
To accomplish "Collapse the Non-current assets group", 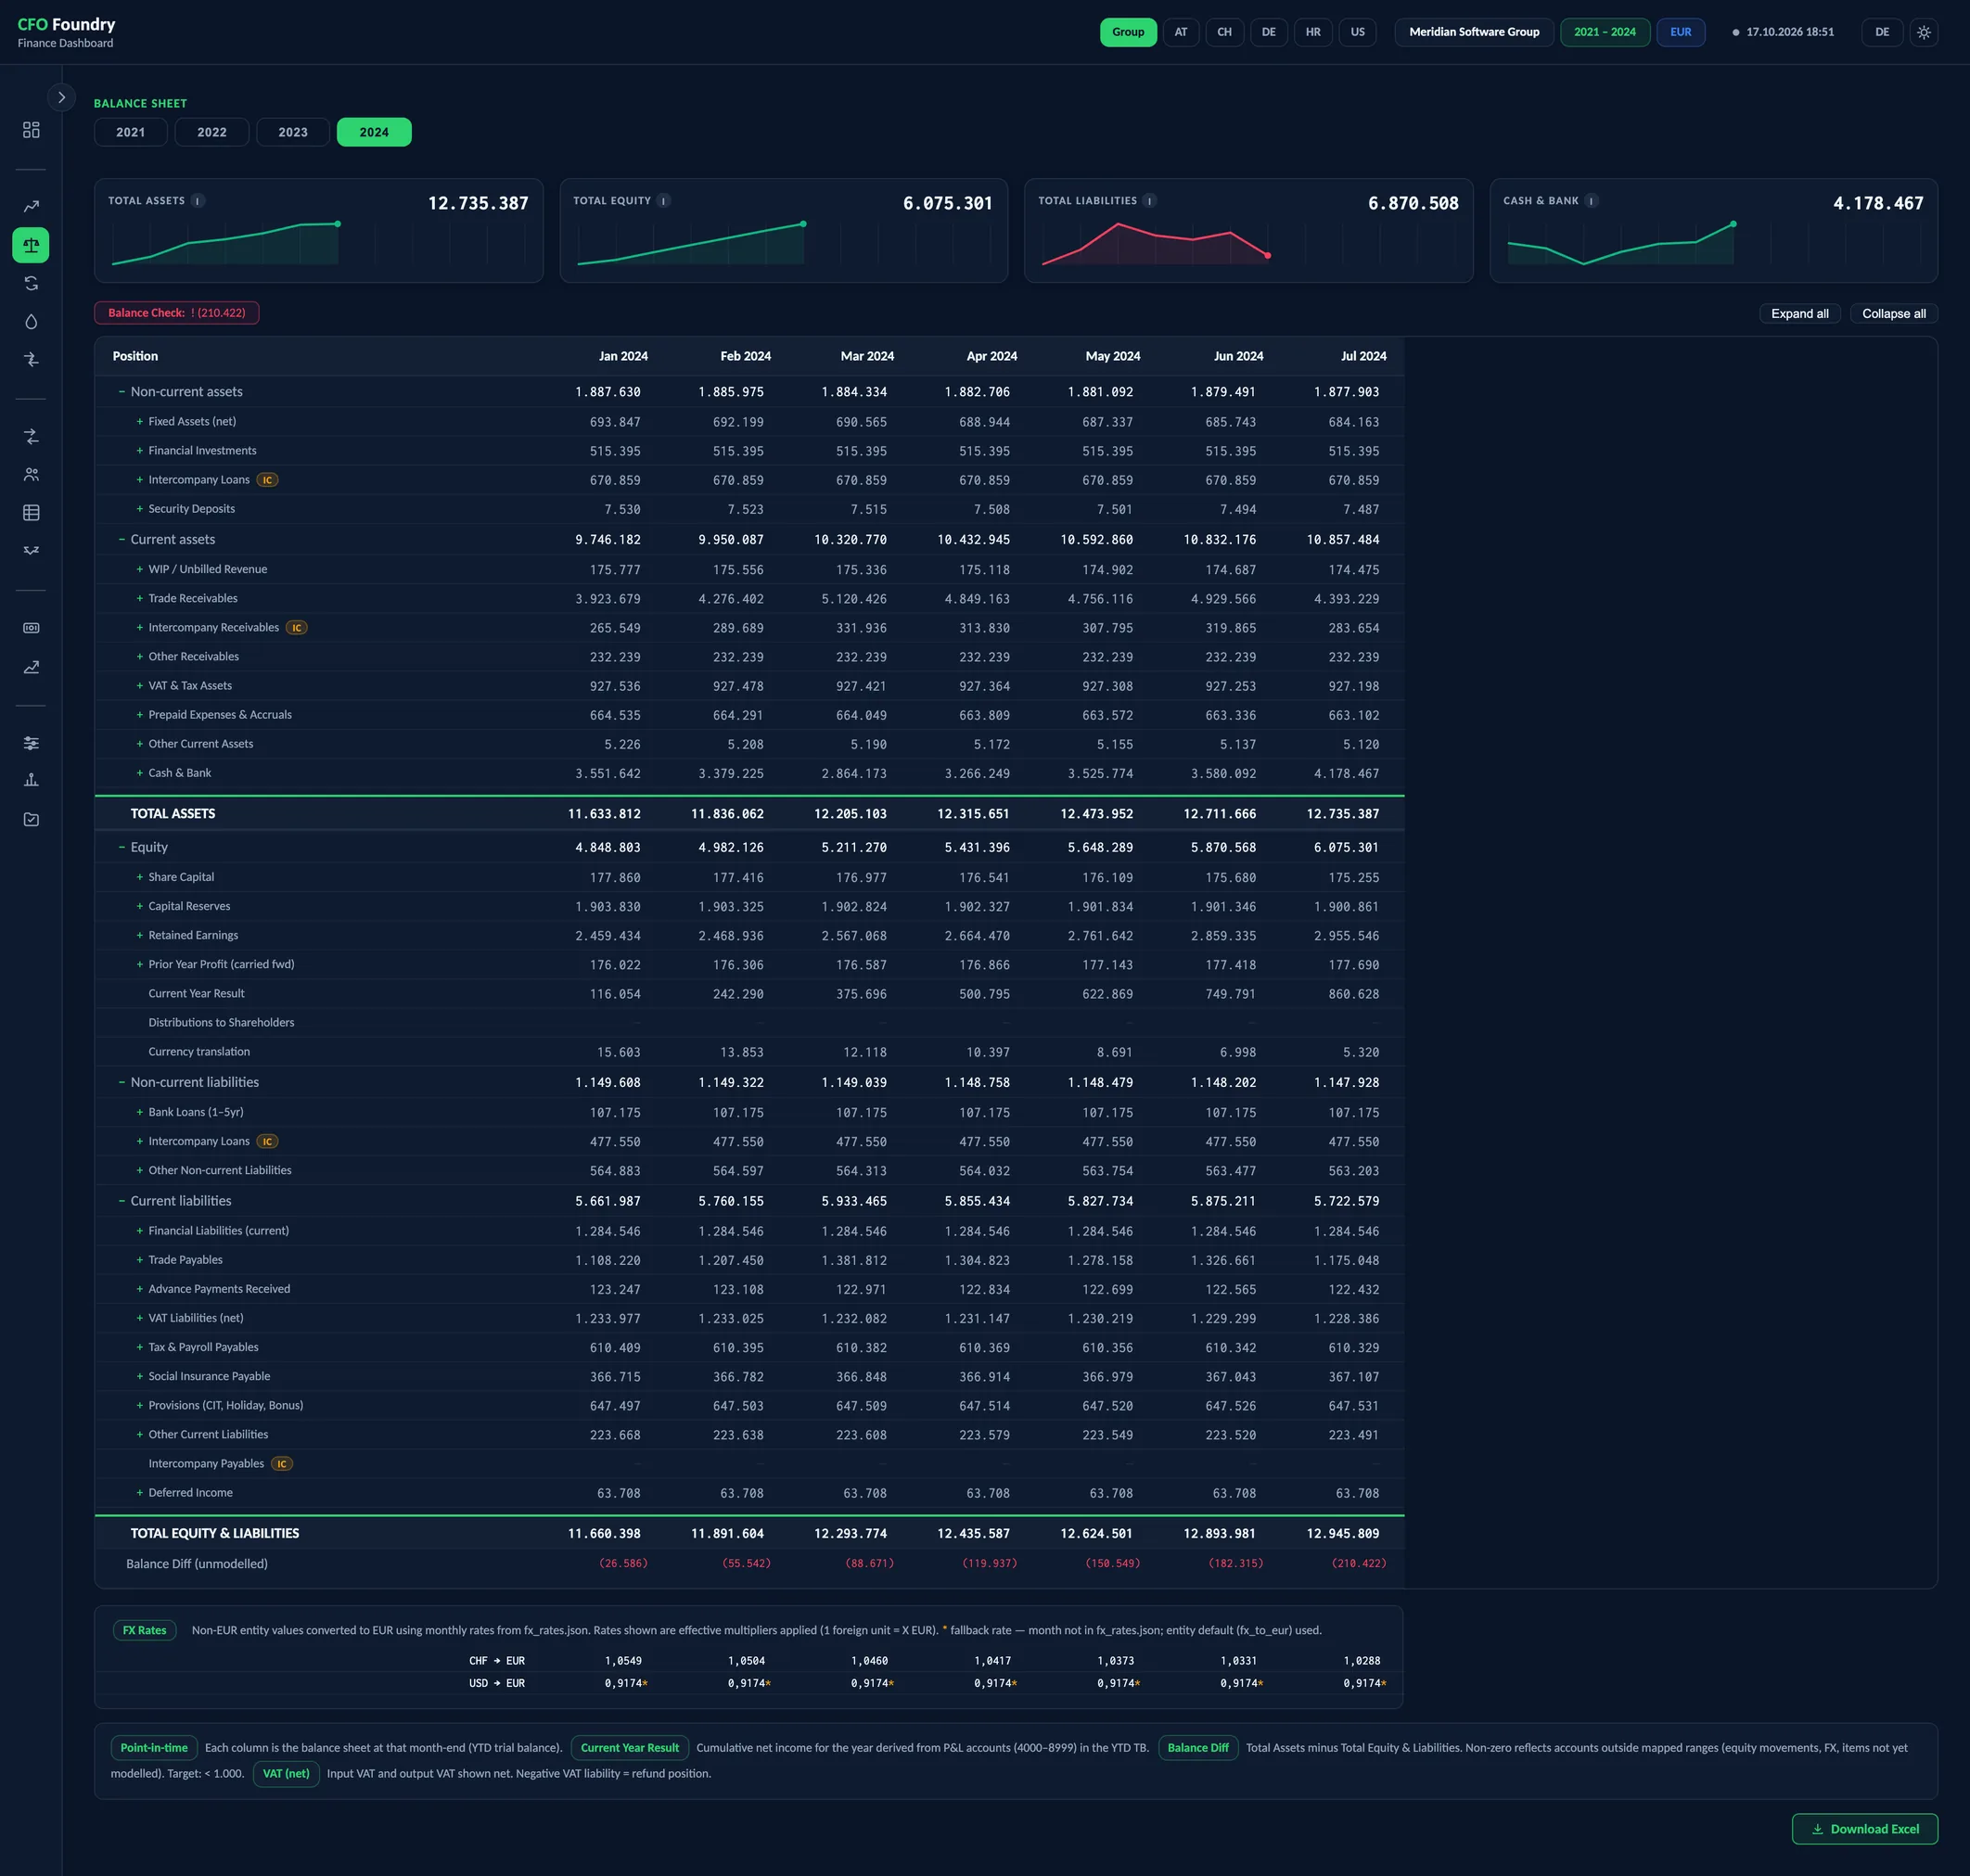I will tap(122, 392).
